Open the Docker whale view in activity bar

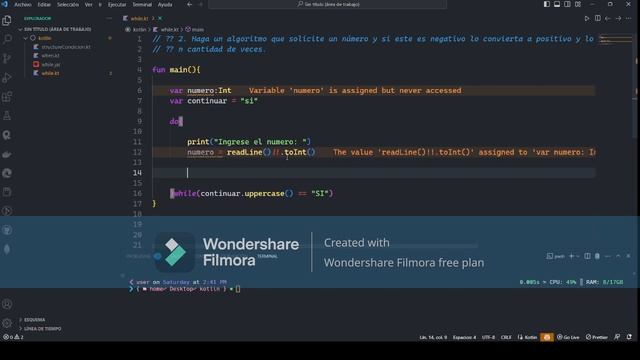point(7,154)
